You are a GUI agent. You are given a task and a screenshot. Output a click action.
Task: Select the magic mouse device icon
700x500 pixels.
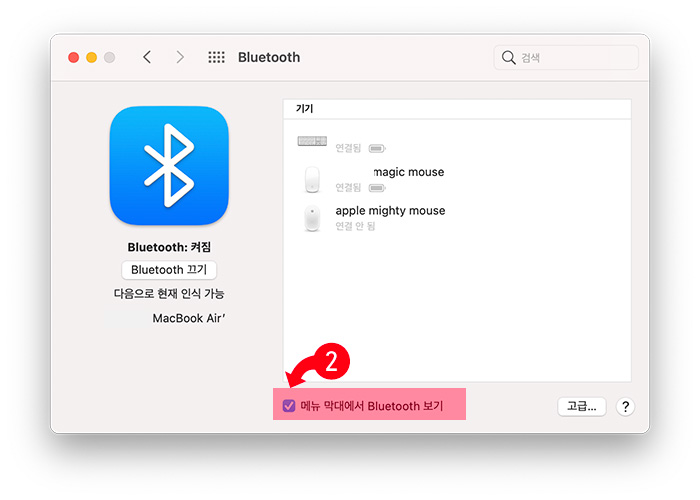pos(312,179)
